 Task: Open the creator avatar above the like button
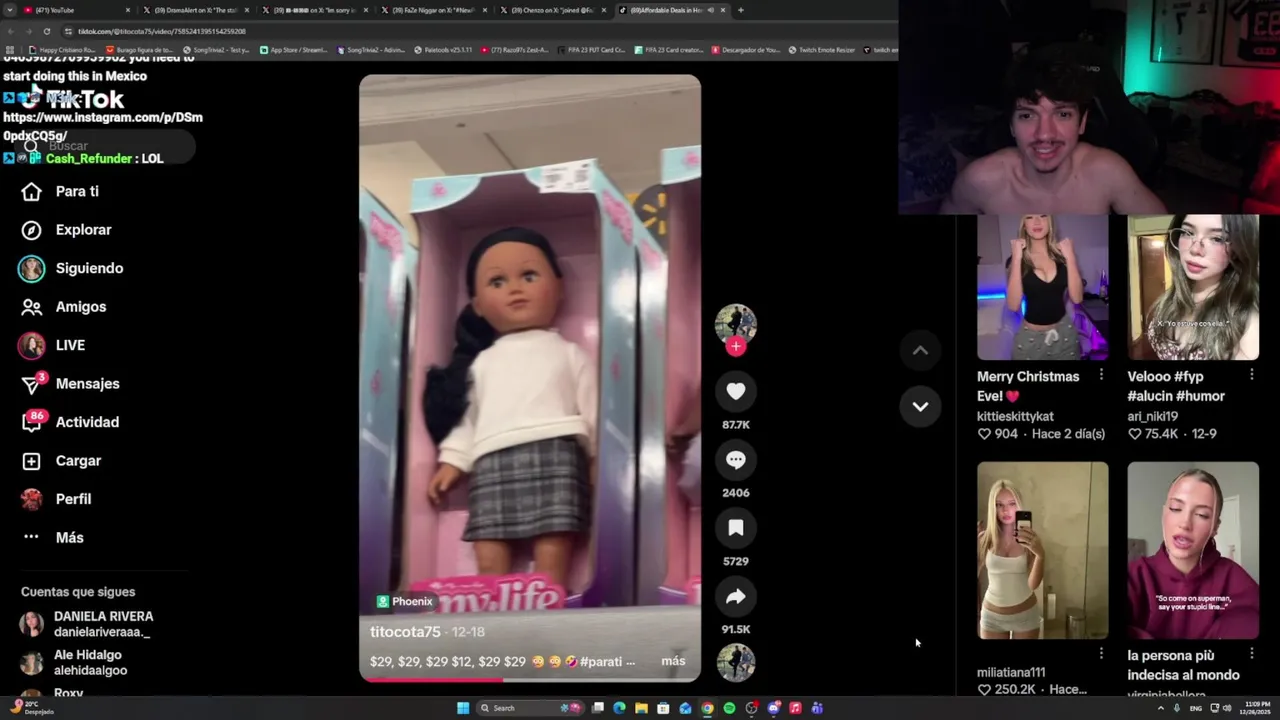click(736, 323)
